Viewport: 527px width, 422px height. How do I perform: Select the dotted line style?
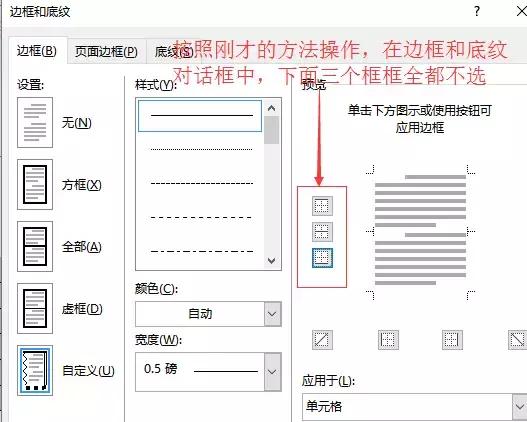(x=201, y=149)
